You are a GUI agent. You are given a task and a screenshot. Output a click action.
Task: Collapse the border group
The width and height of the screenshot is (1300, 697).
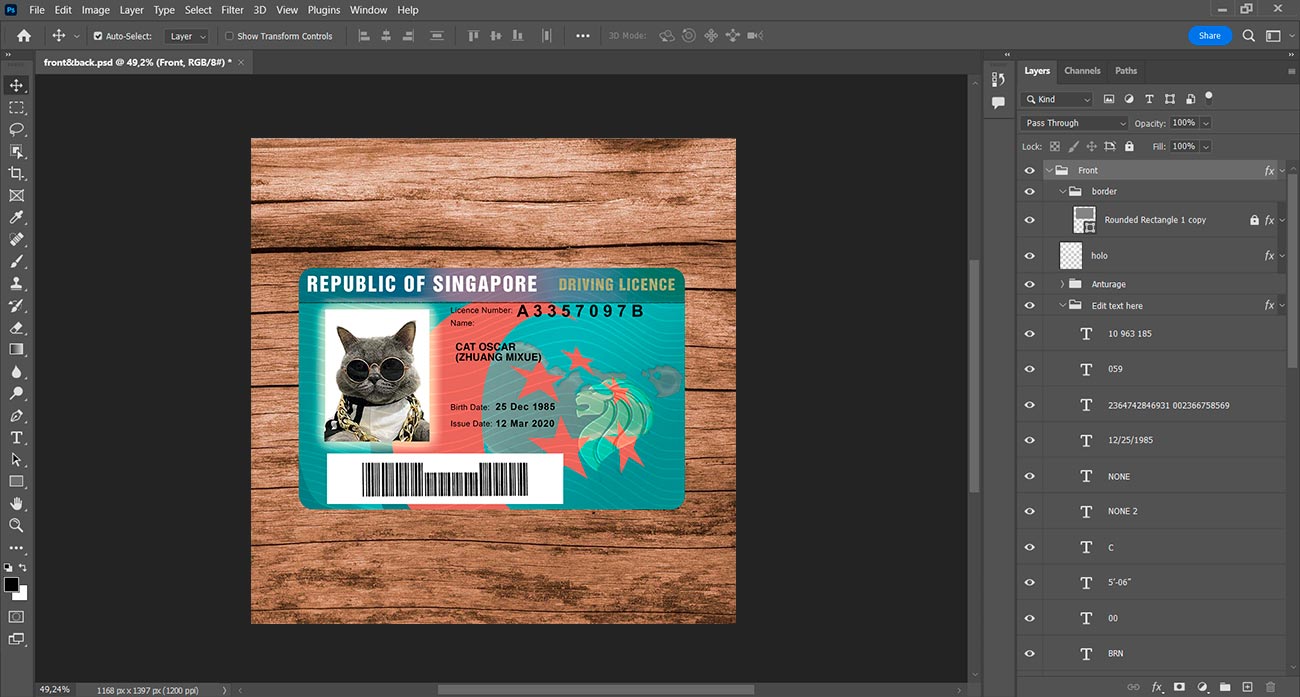(x=1063, y=191)
